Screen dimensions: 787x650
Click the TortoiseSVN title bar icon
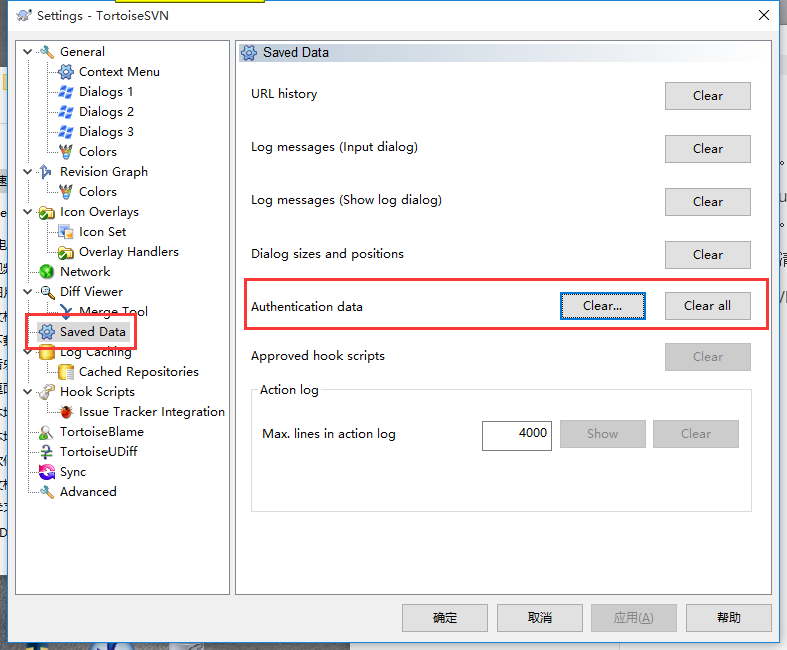coord(24,16)
